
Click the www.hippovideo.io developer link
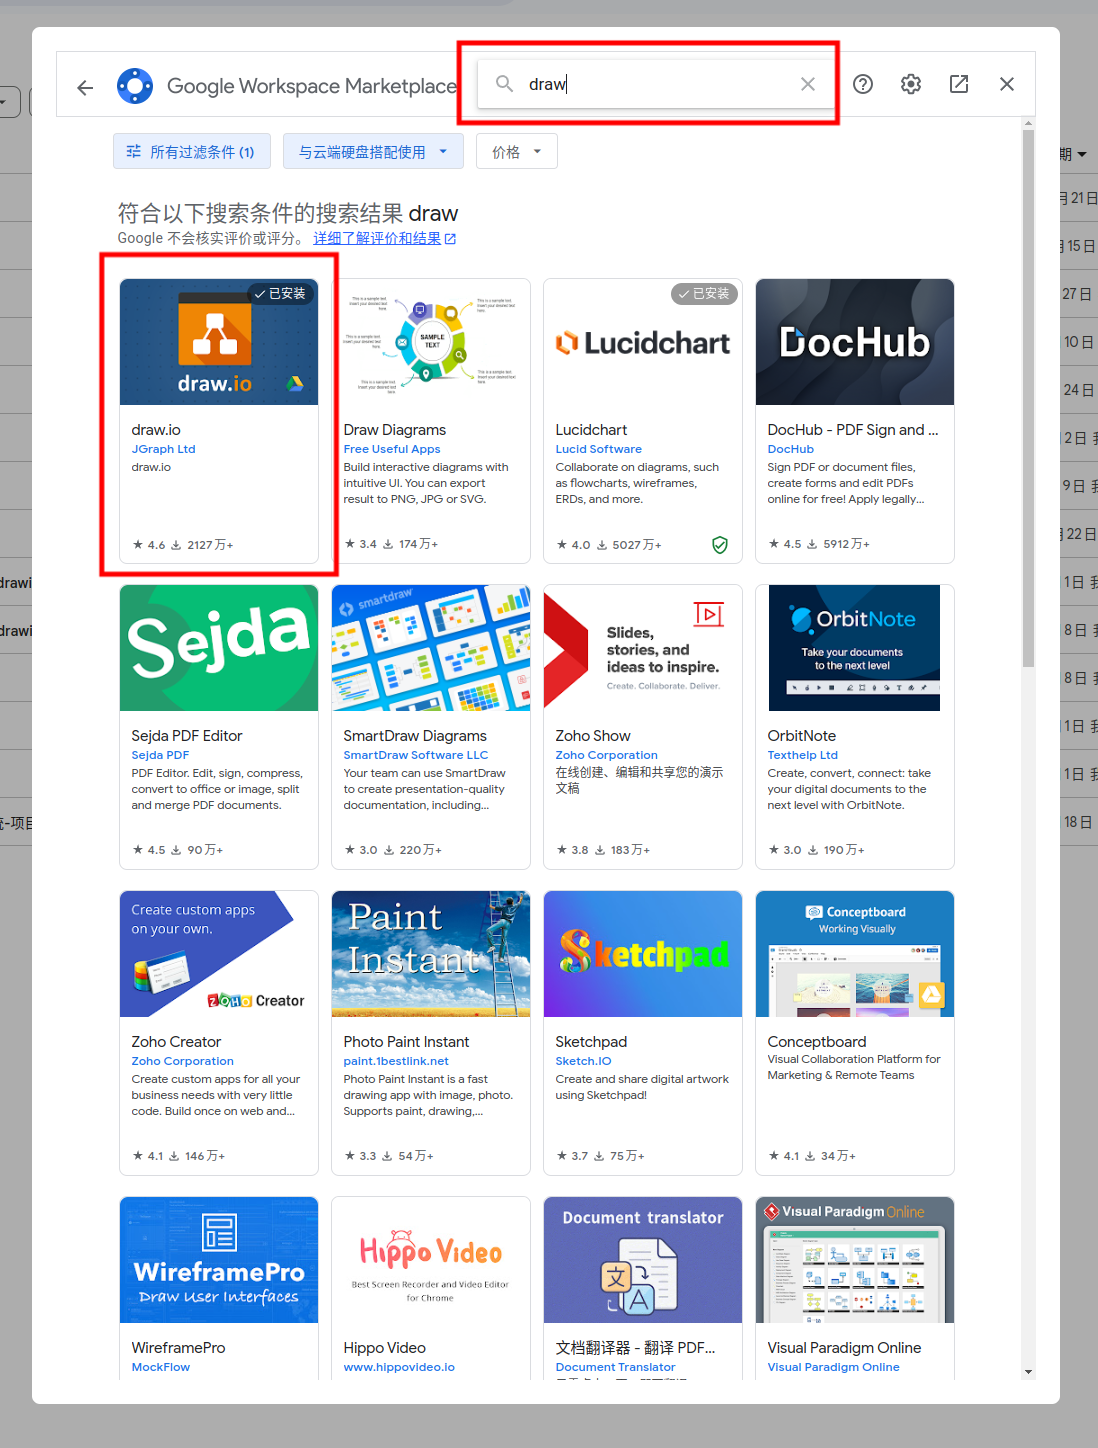pos(399,1367)
